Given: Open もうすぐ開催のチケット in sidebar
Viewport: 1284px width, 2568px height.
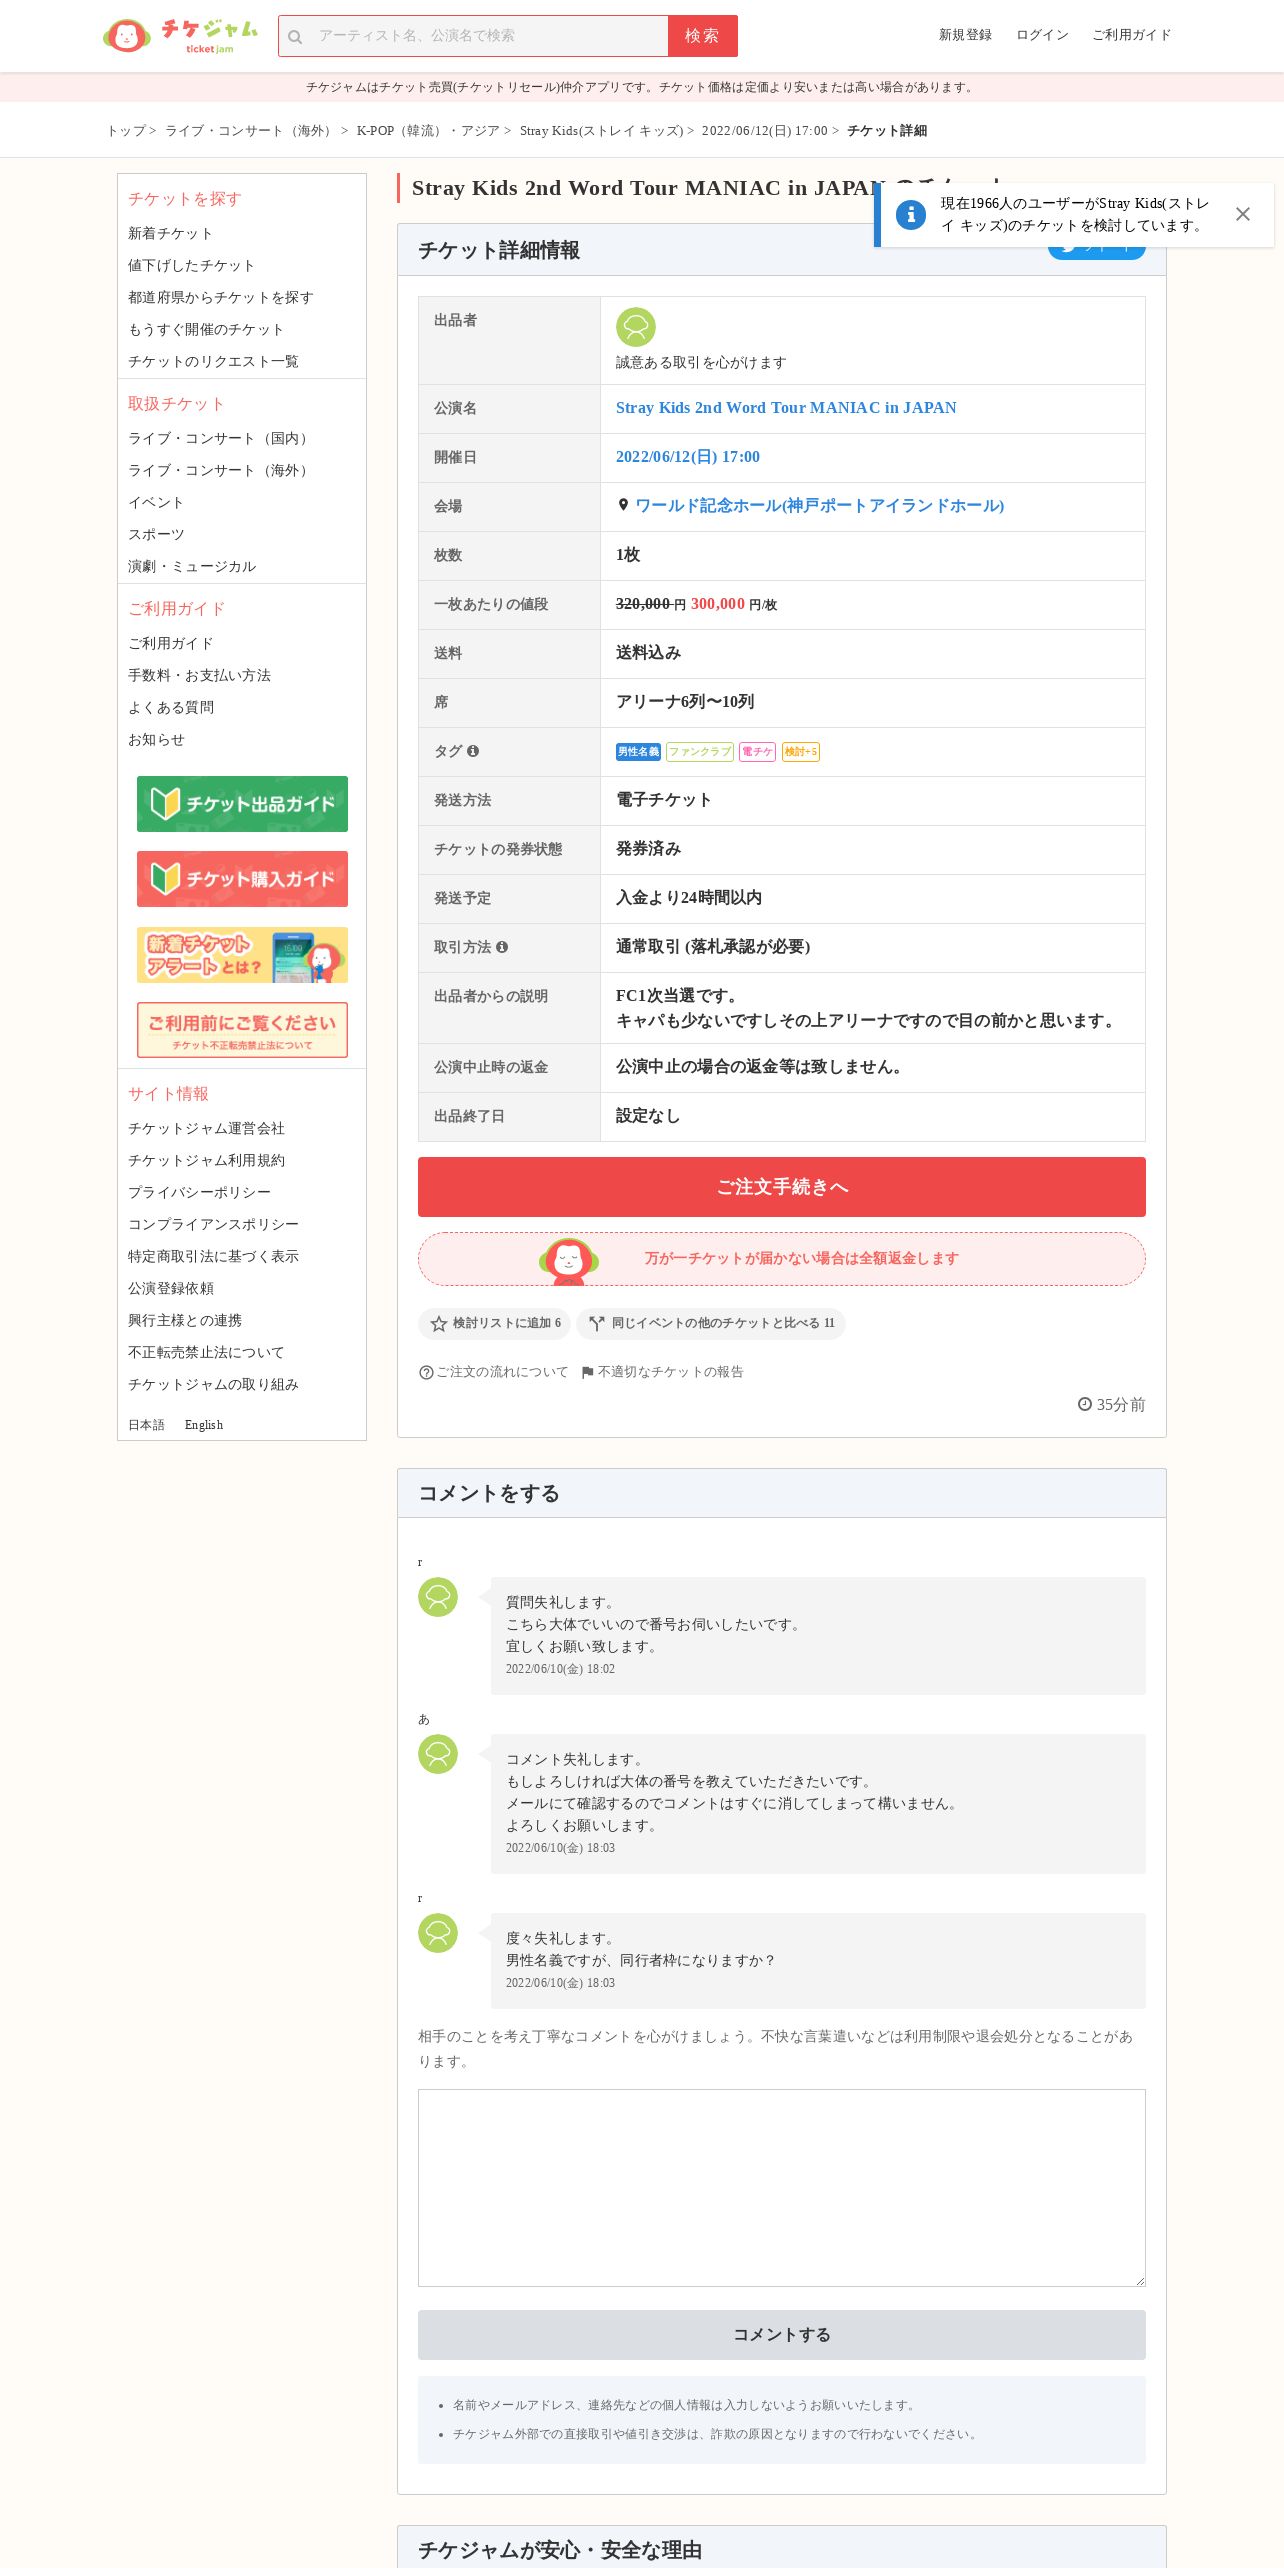Looking at the screenshot, I should click(206, 330).
